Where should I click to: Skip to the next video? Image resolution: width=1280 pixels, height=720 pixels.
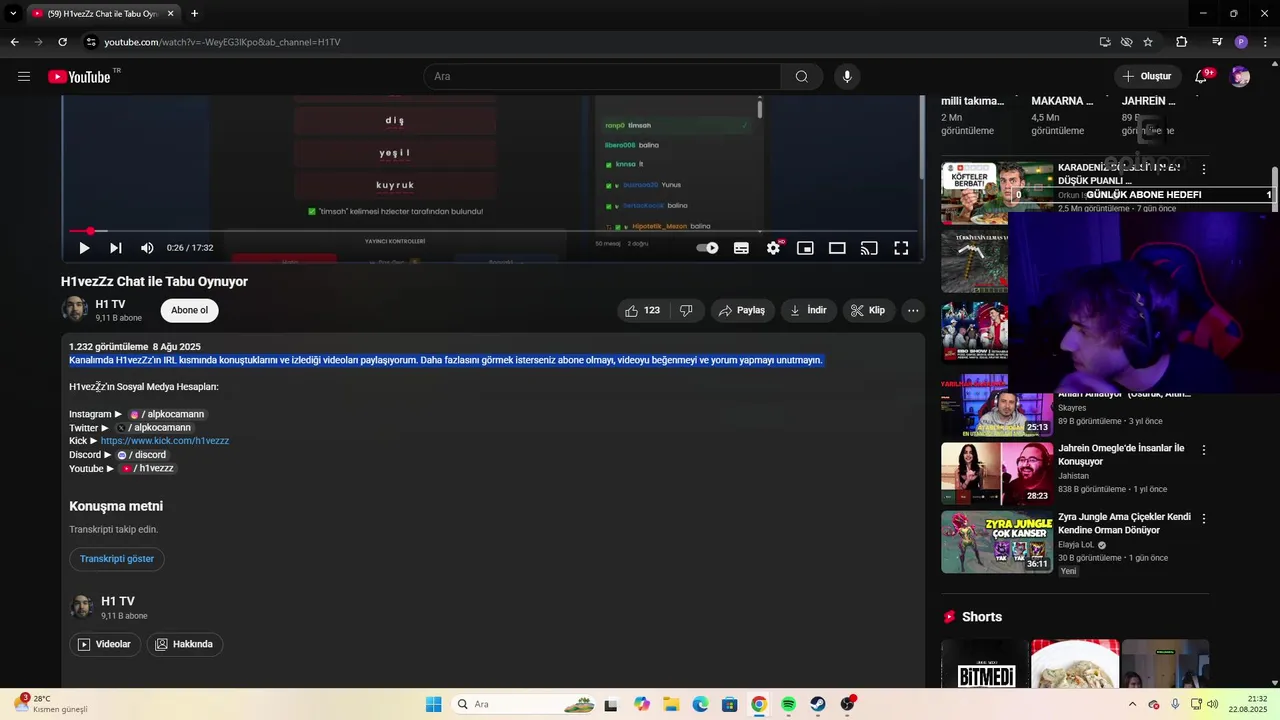[116, 248]
